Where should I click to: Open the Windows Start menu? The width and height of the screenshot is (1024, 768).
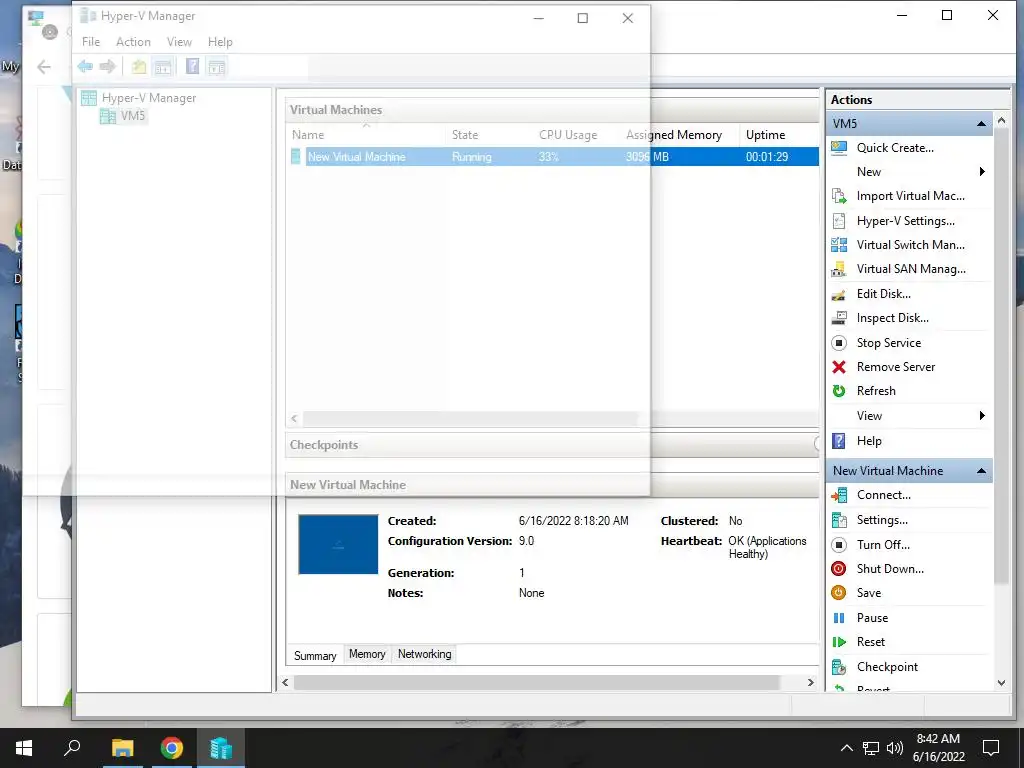point(24,748)
